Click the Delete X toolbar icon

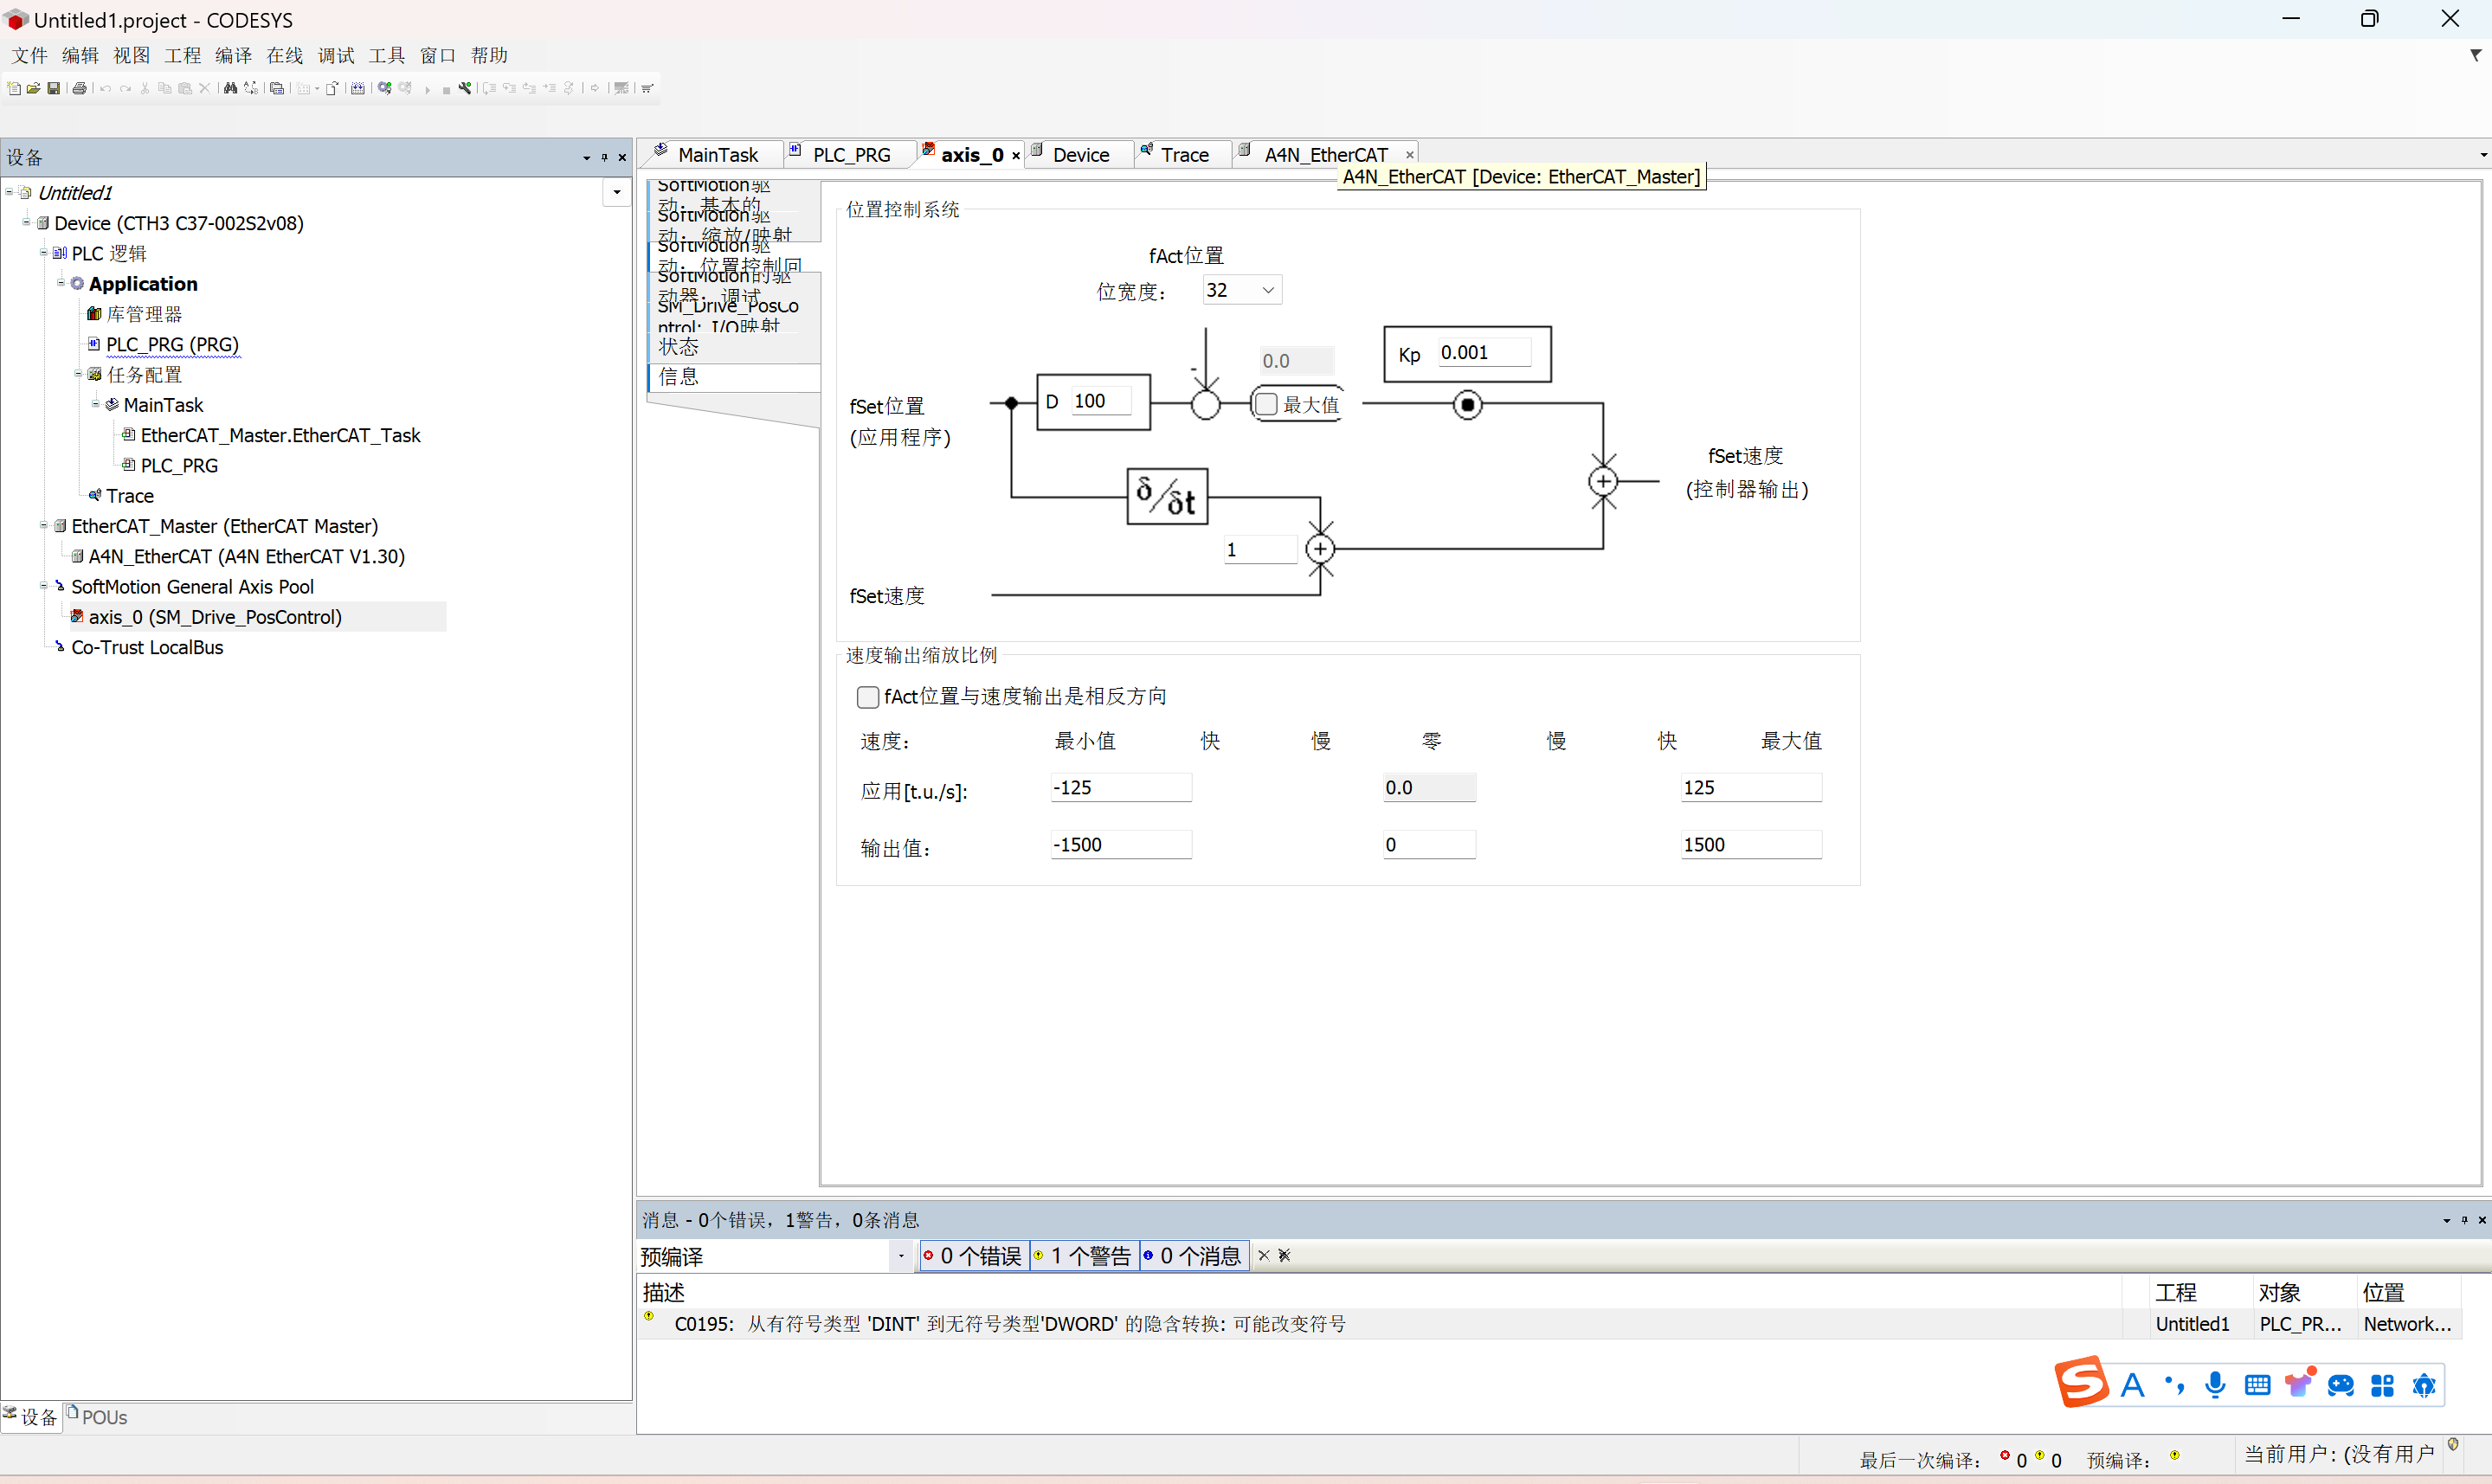[x=205, y=88]
